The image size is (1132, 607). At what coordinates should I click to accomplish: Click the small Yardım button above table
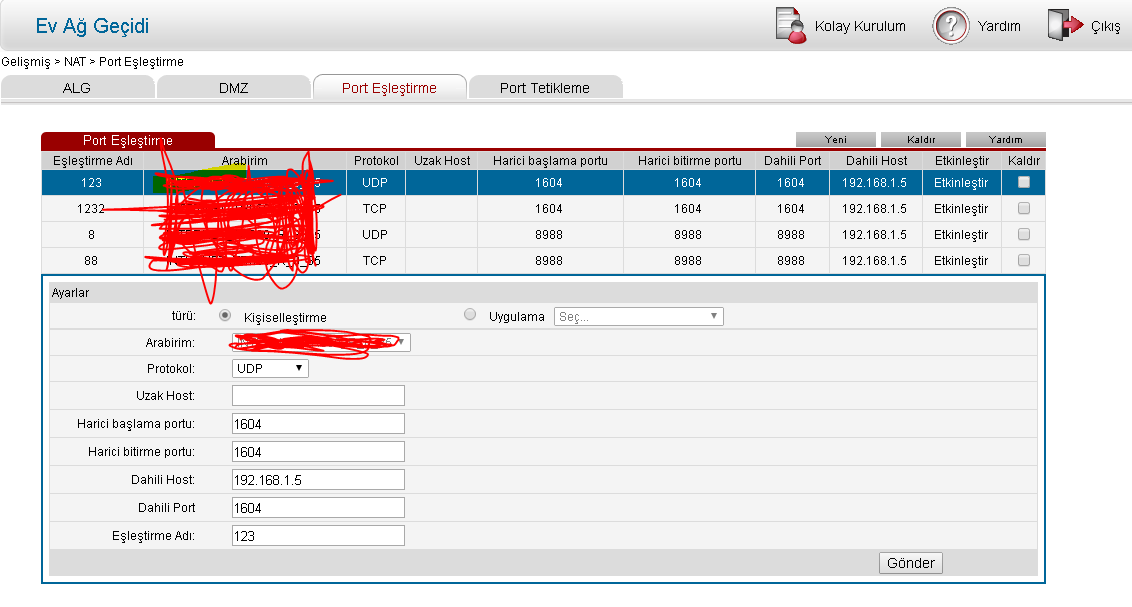[1006, 139]
